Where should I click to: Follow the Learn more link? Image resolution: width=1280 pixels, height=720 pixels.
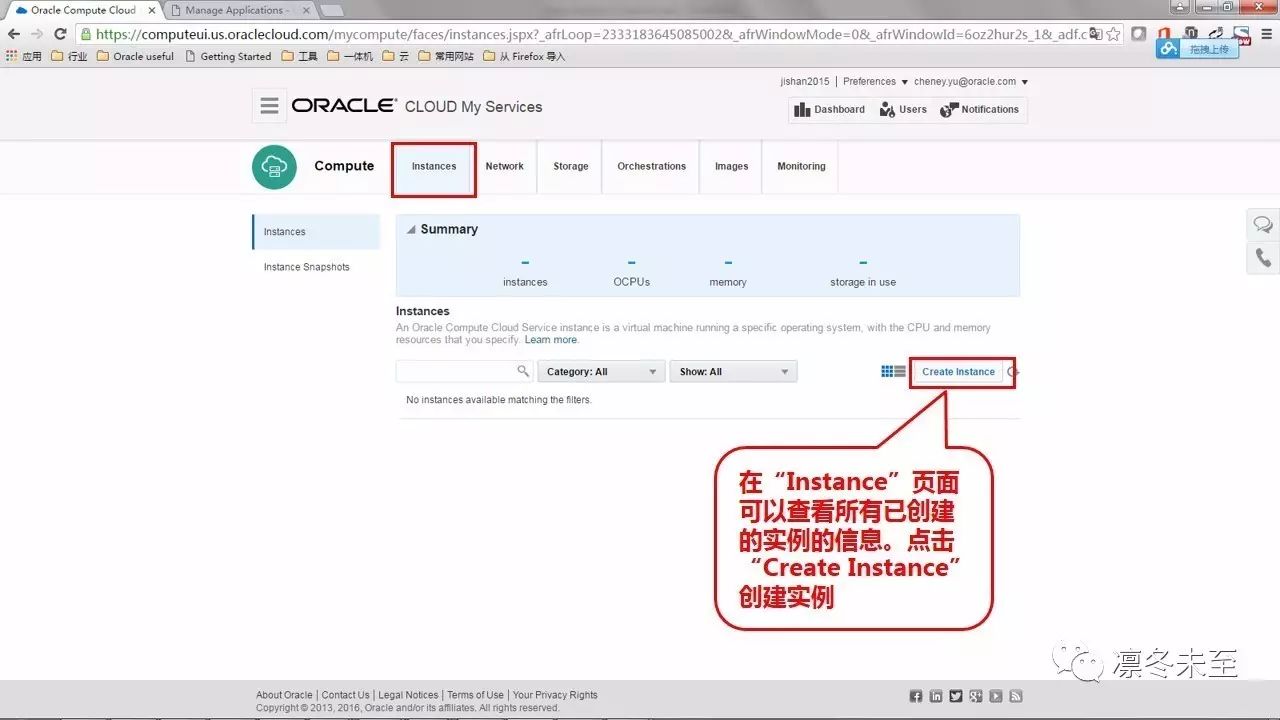point(551,340)
